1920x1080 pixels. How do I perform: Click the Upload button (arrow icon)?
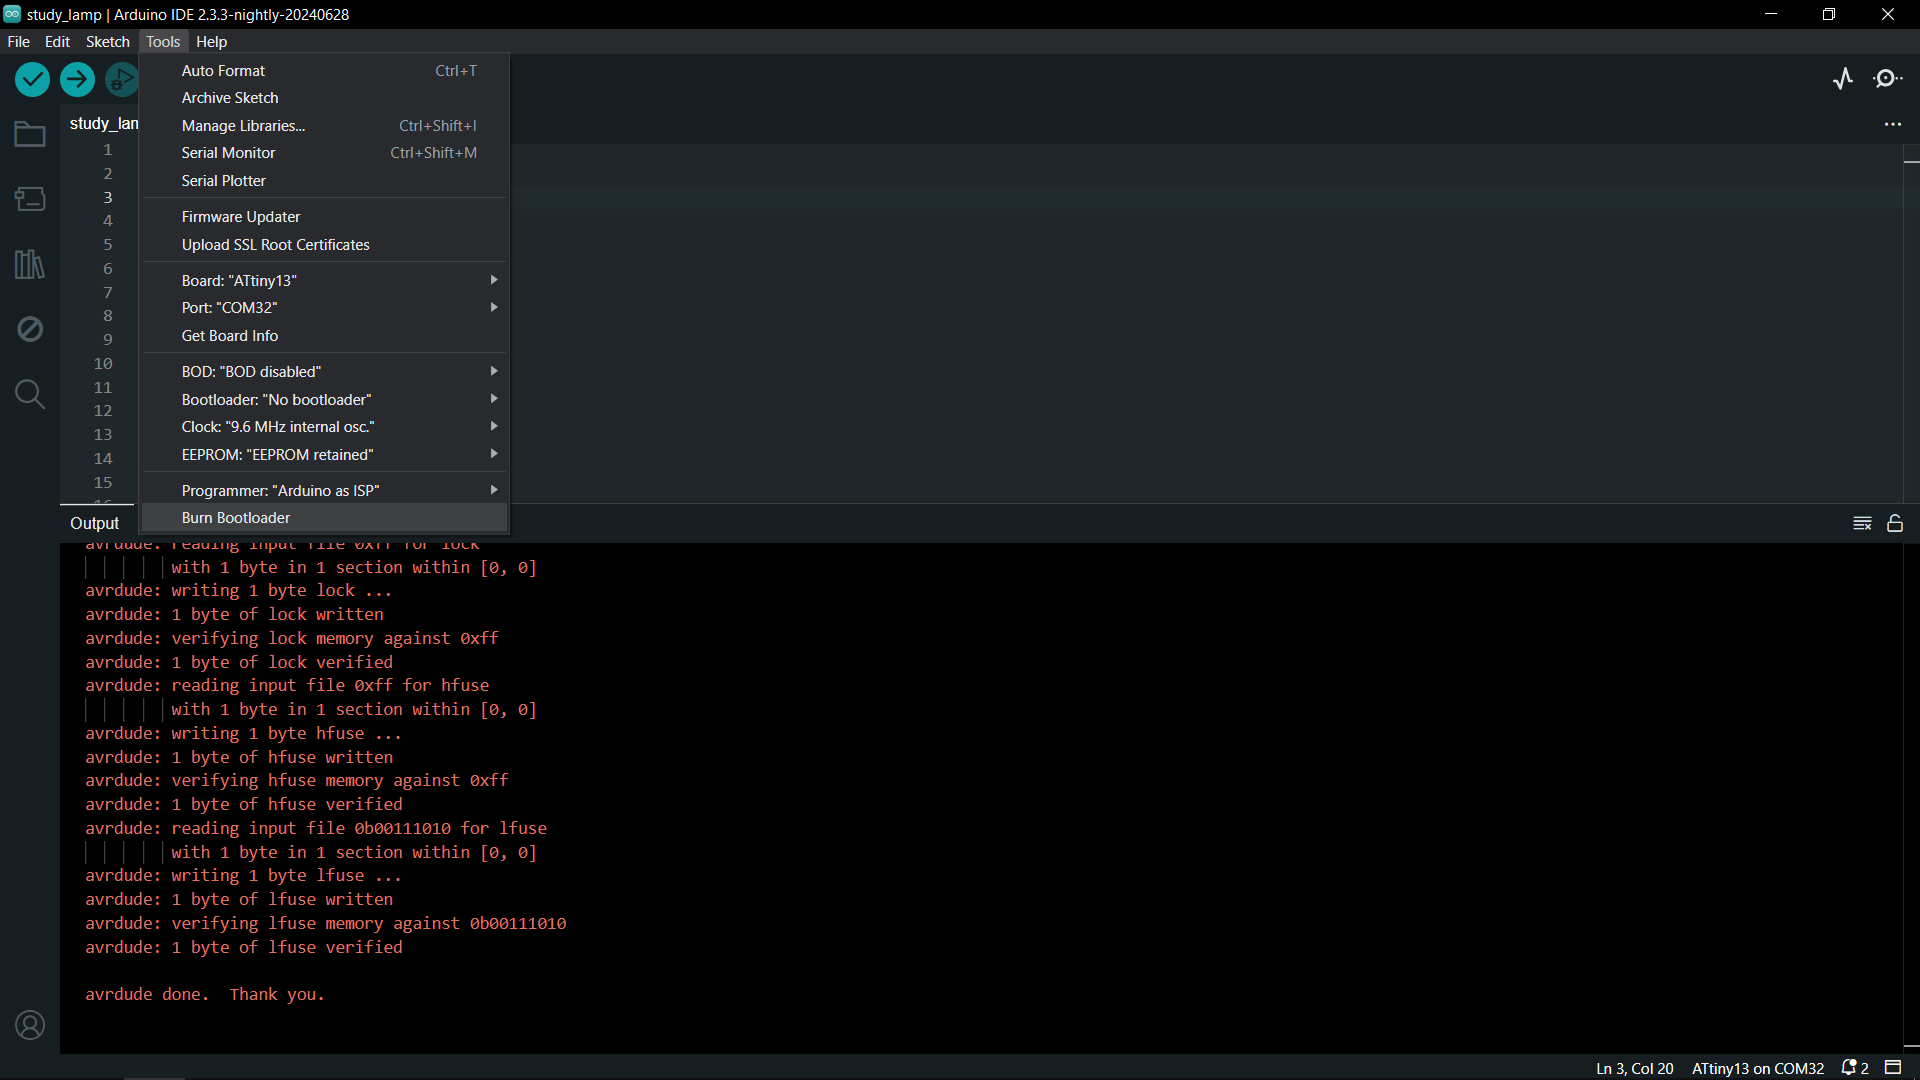[78, 80]
